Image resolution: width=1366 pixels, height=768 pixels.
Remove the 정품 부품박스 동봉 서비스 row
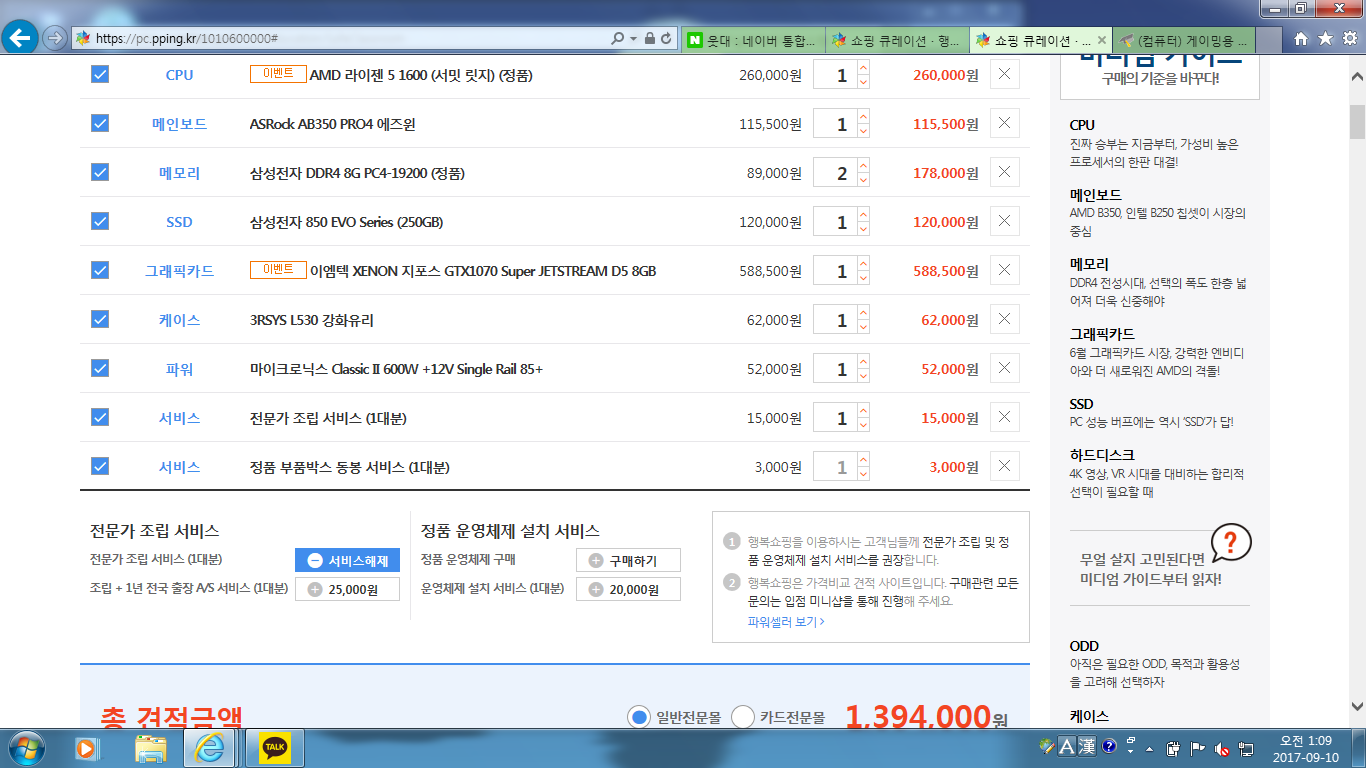[1005, 466]
